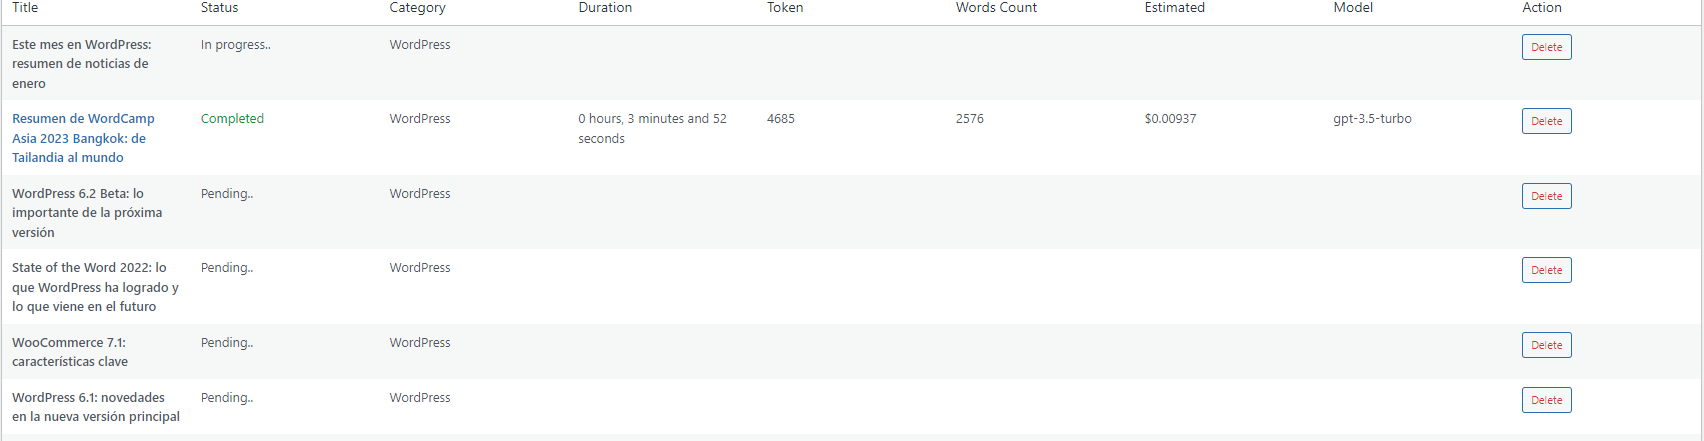Open 'Resumen de WordCamp Asia 2023' link

(x=83, y=138)
